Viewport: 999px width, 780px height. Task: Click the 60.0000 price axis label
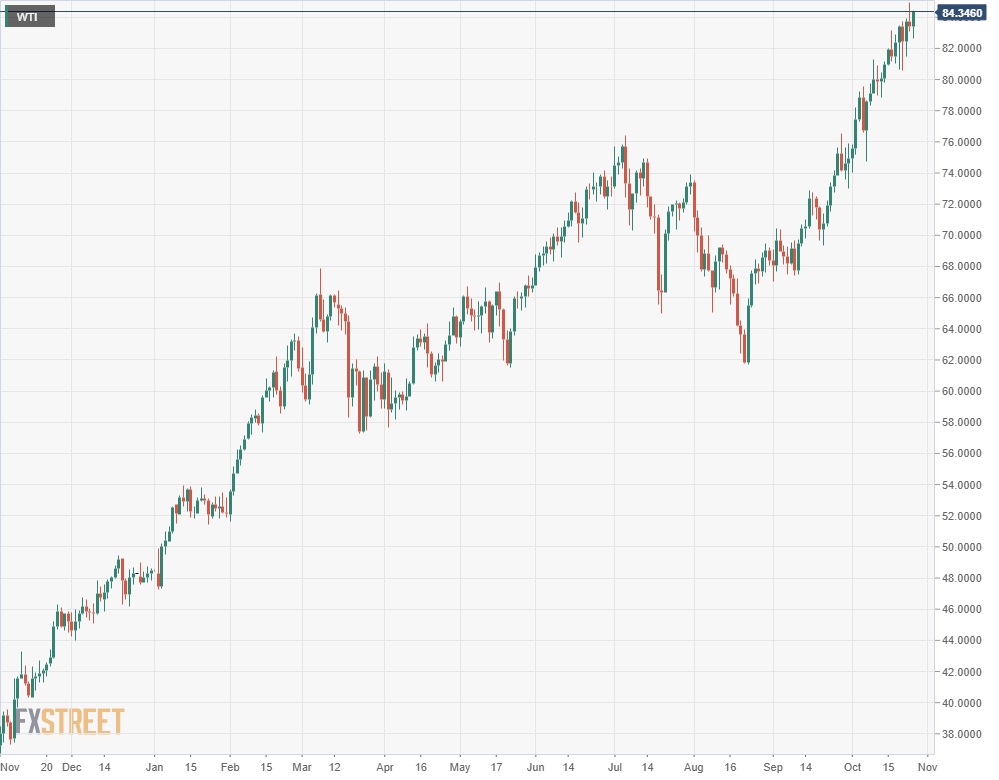tap(961, 391)
